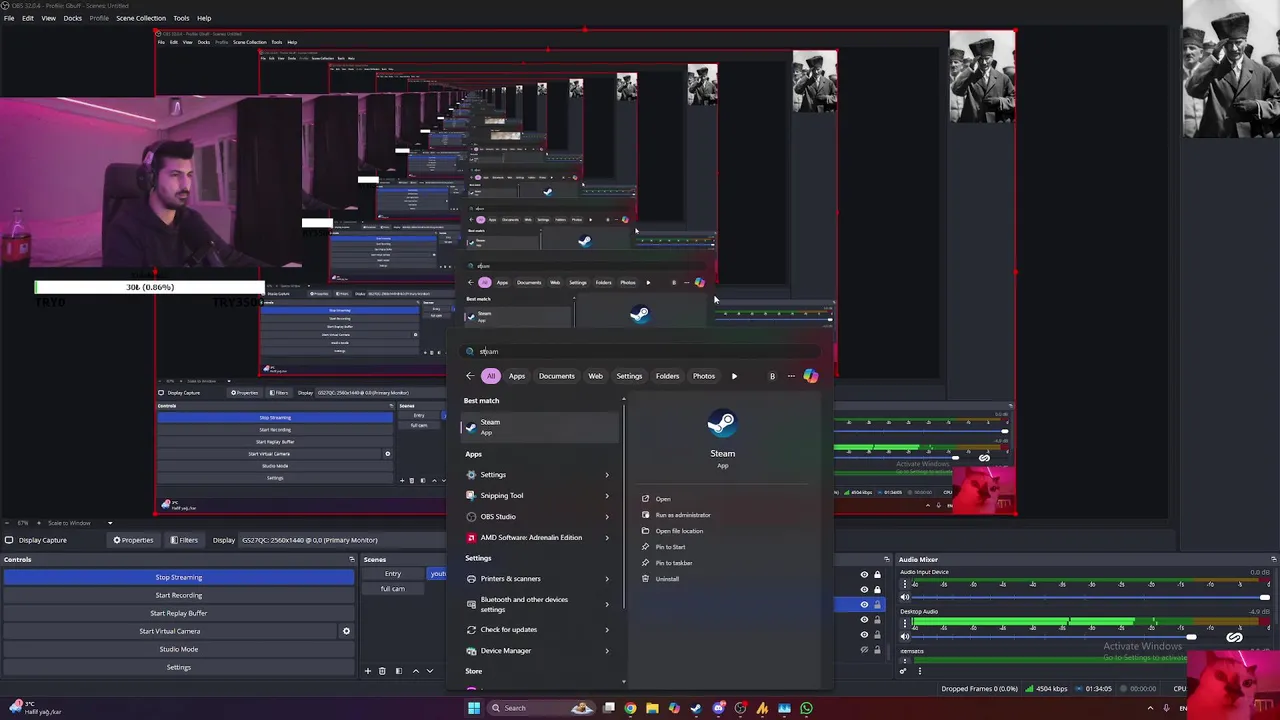This screenshot has width=1280, height=720.
Task: Open the Scale to Window dropdown
Action: (80, 523)
